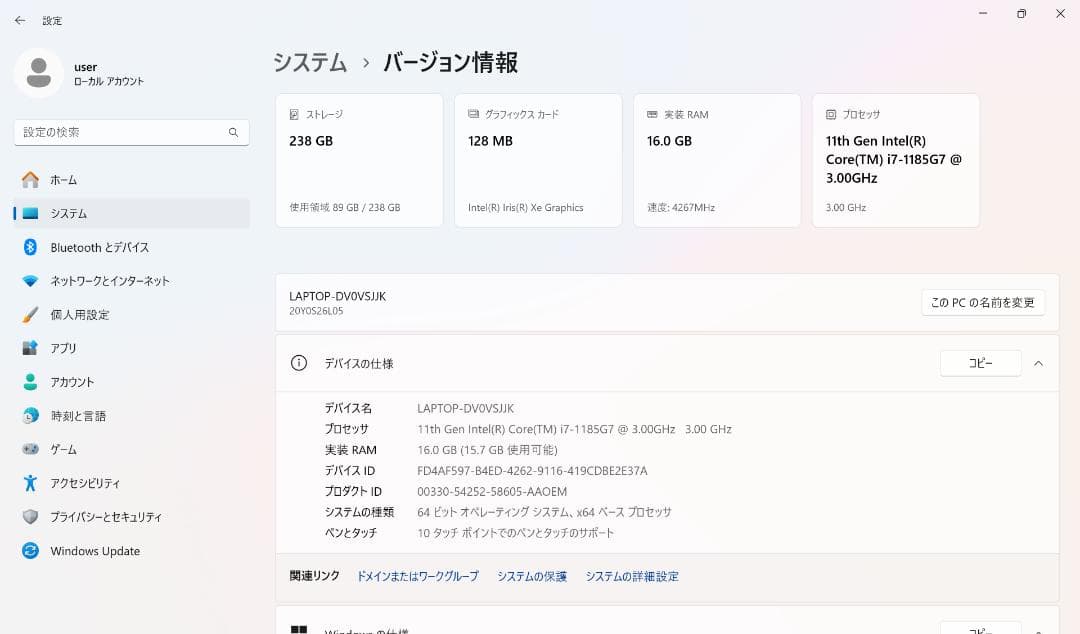
Task: Open ゲーム settings
Action: 61,449
